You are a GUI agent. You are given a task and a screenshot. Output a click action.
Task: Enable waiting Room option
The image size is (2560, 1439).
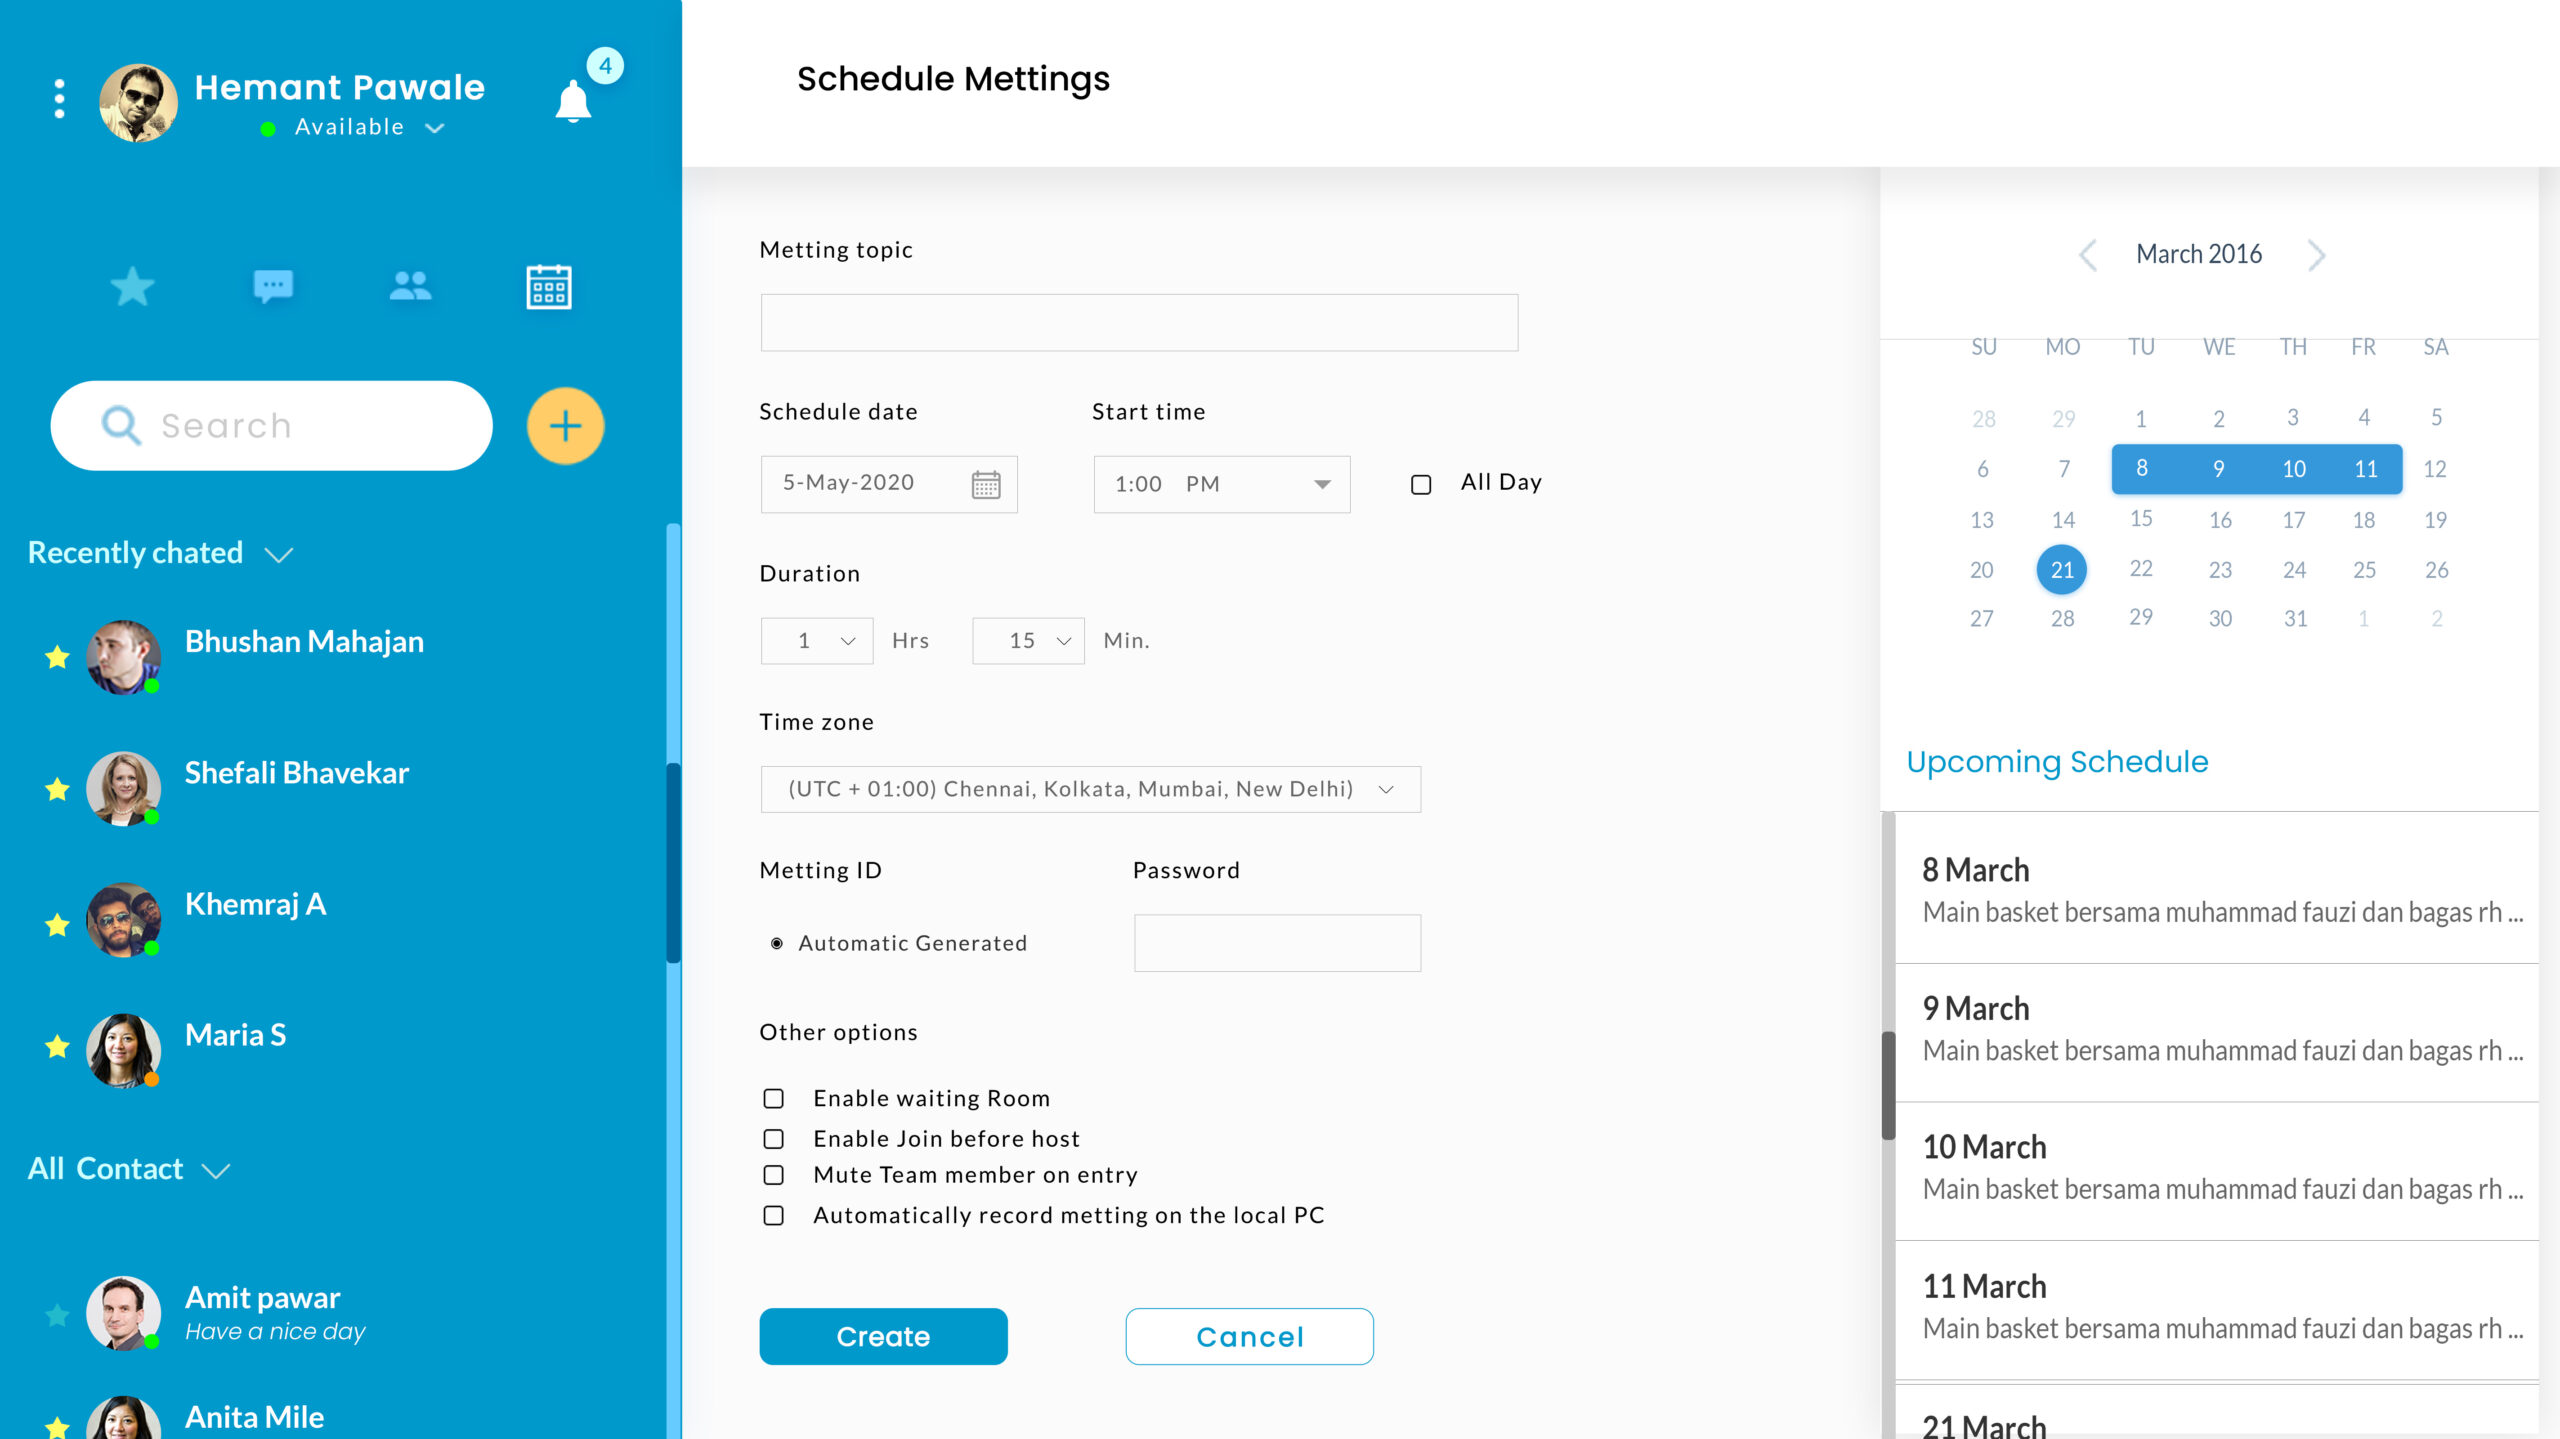click(774, 1099)
